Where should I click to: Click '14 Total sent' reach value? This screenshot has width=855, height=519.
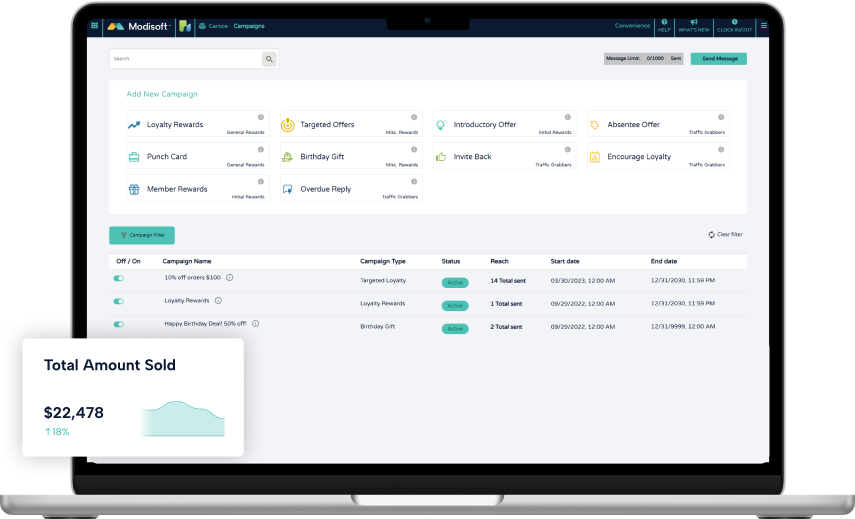pos(508,281)
